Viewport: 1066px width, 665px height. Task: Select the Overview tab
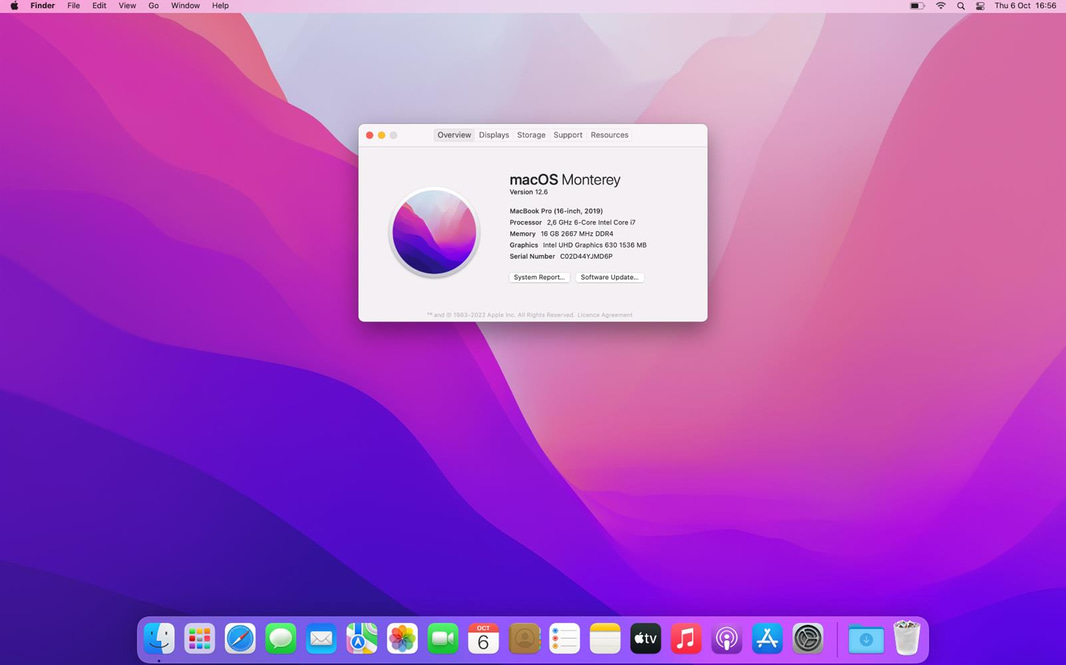(454, 135)
